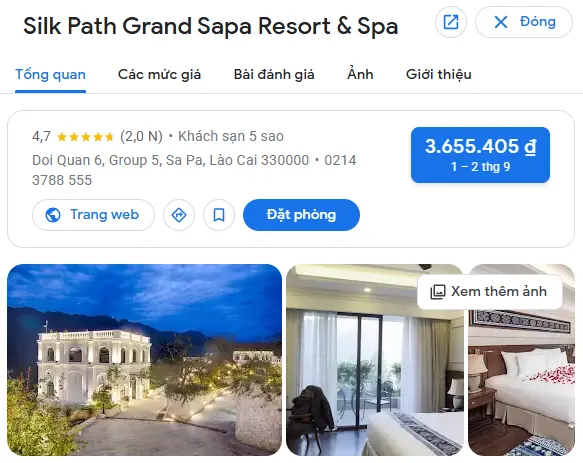Click the star rating icons
Image resolution: width=583 pixels, height=463 pixels.
coord(85,137)
